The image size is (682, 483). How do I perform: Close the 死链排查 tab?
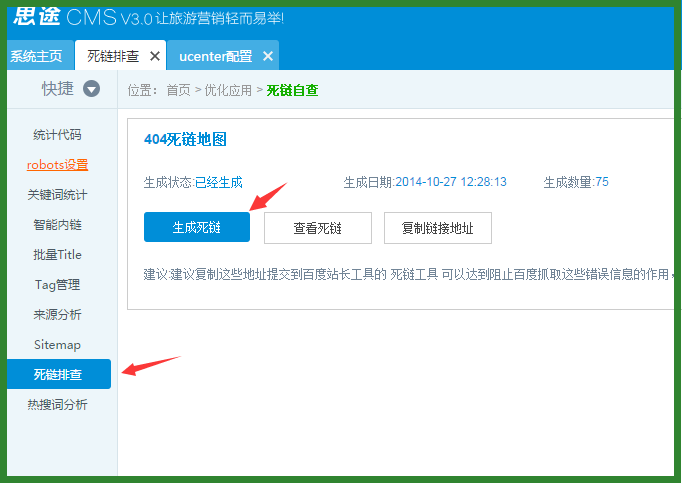[154, 56]
